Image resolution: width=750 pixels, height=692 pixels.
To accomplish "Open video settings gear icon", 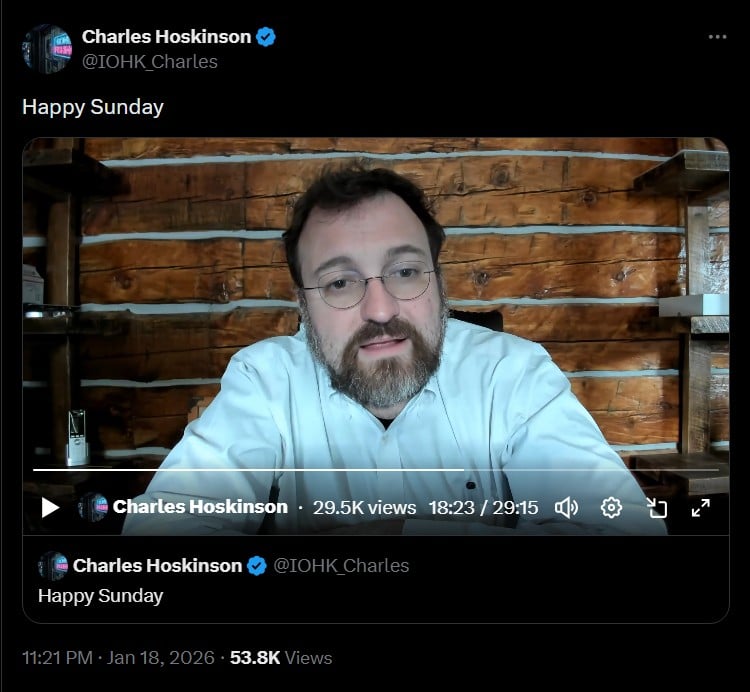I will [611, 507].
